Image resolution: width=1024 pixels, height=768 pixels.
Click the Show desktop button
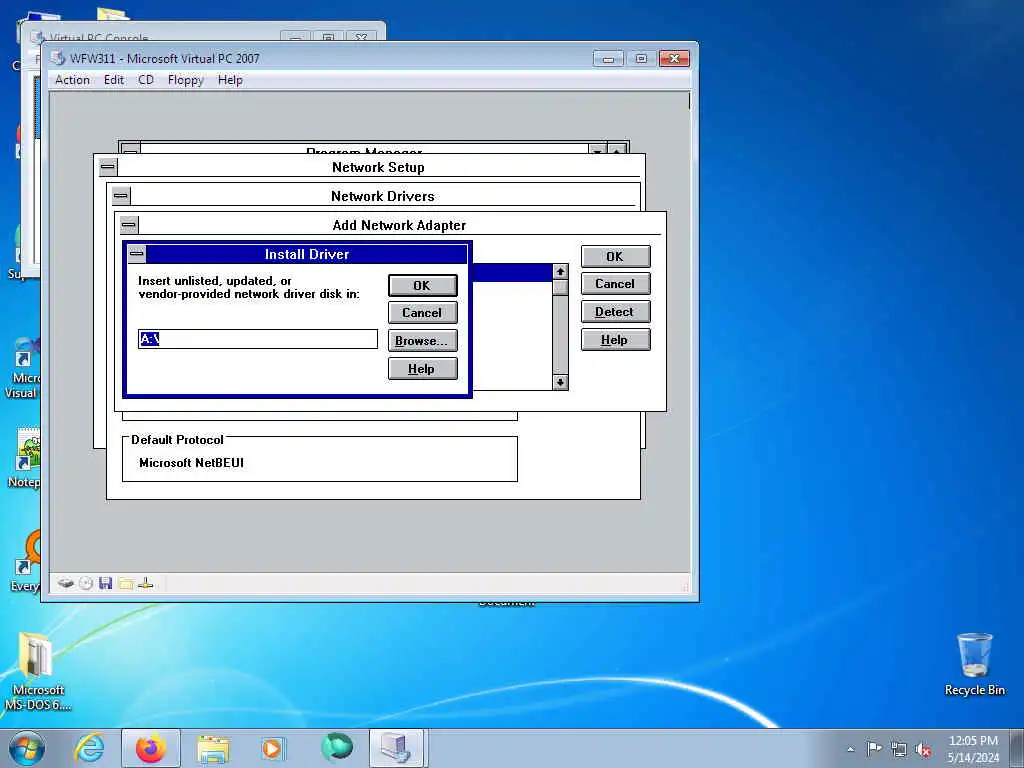1017,749
